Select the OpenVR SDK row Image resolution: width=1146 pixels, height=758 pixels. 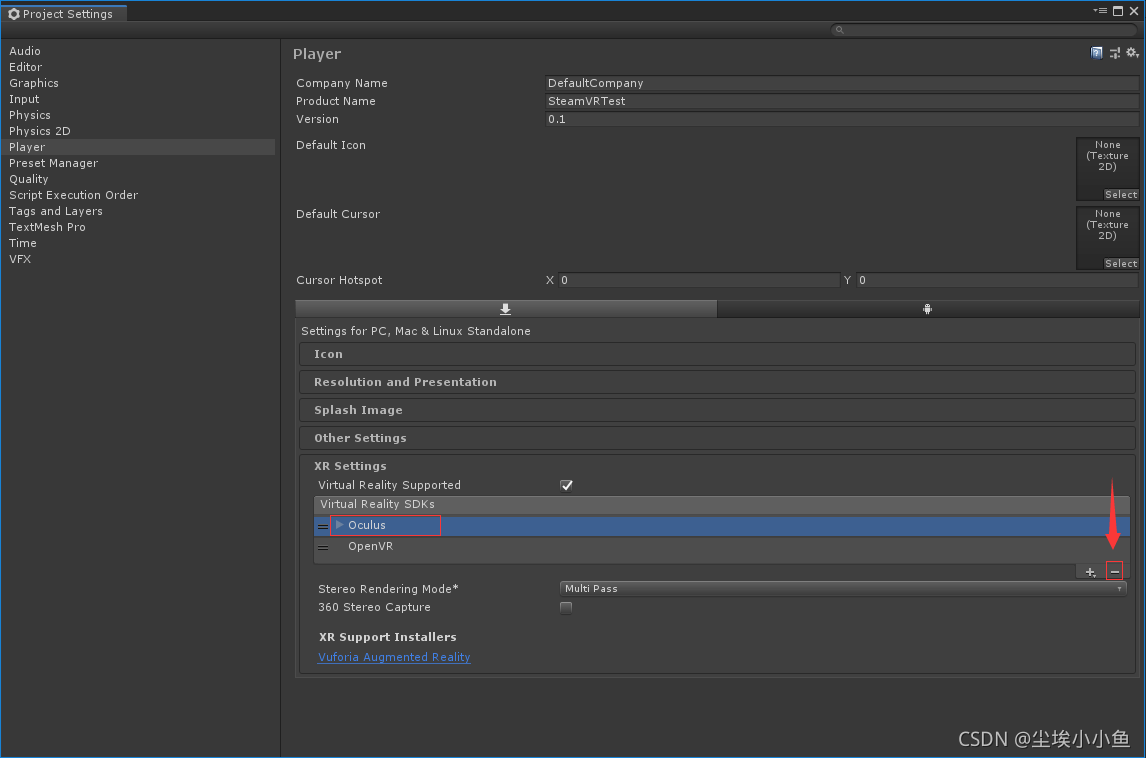(722, 547)
